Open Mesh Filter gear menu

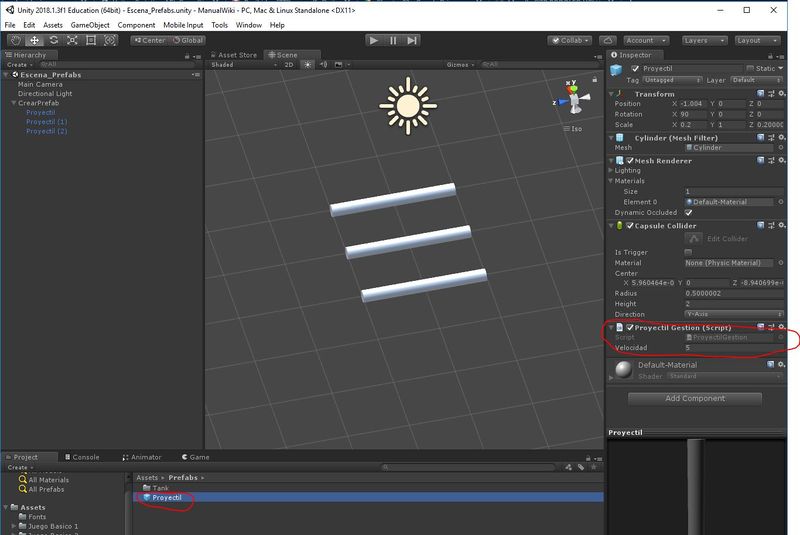coord(781,138)
